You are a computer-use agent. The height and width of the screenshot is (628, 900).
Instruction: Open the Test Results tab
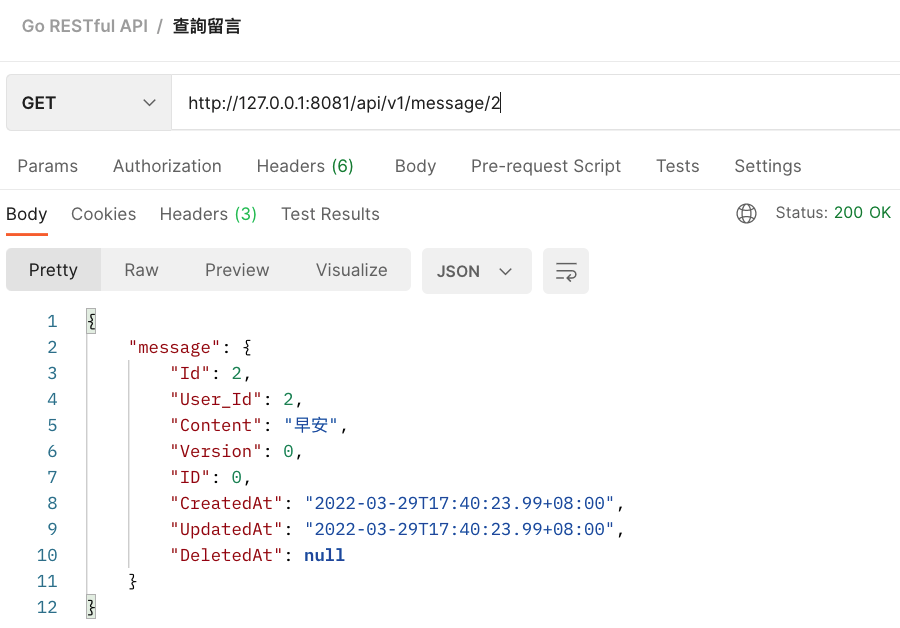331,214
